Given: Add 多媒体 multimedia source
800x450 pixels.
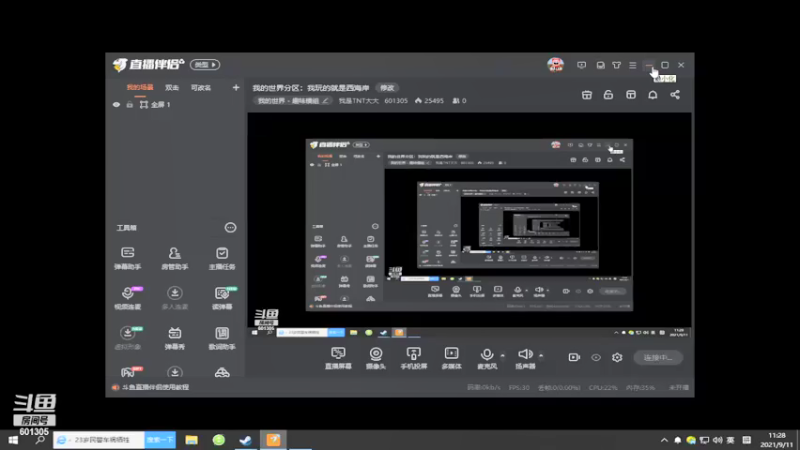Looking at the screenshot, I should 452,358.
